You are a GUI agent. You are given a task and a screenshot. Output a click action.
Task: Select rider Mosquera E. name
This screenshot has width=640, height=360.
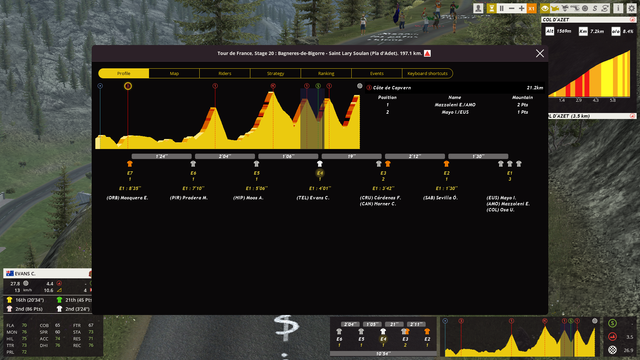pyautogui.click(x=127, y=198)
